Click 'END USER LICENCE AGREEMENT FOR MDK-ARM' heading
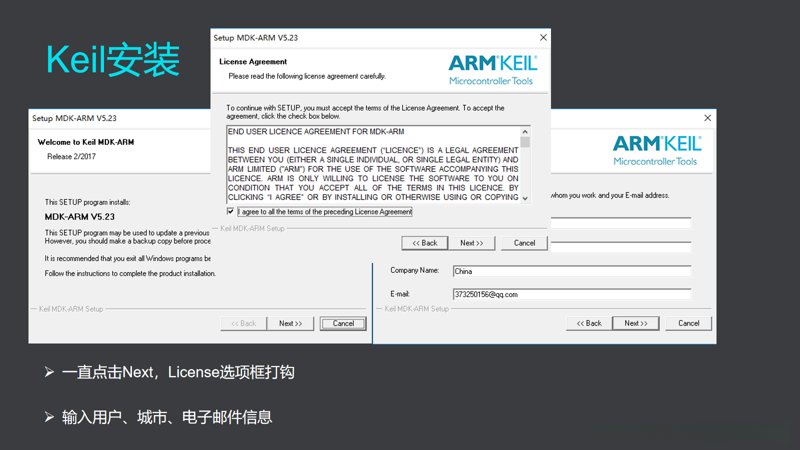Viewport: 800px width, 450px height. (316, 132)
